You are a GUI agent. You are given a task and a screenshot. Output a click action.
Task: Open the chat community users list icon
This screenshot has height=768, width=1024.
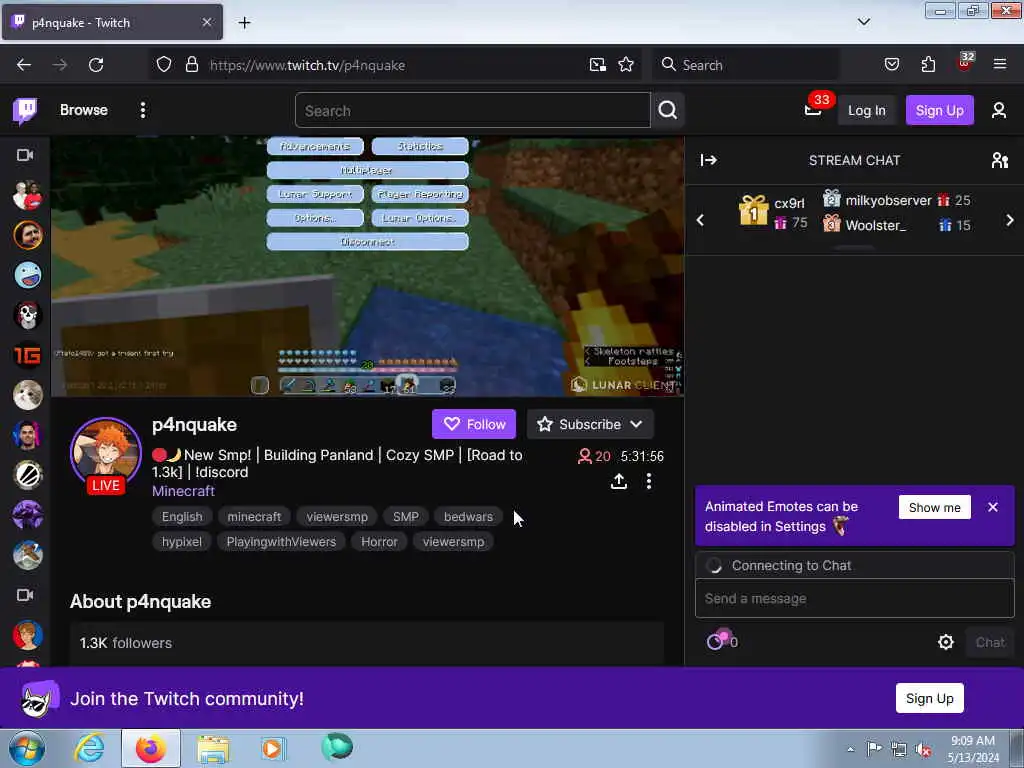tap(999, 160)
